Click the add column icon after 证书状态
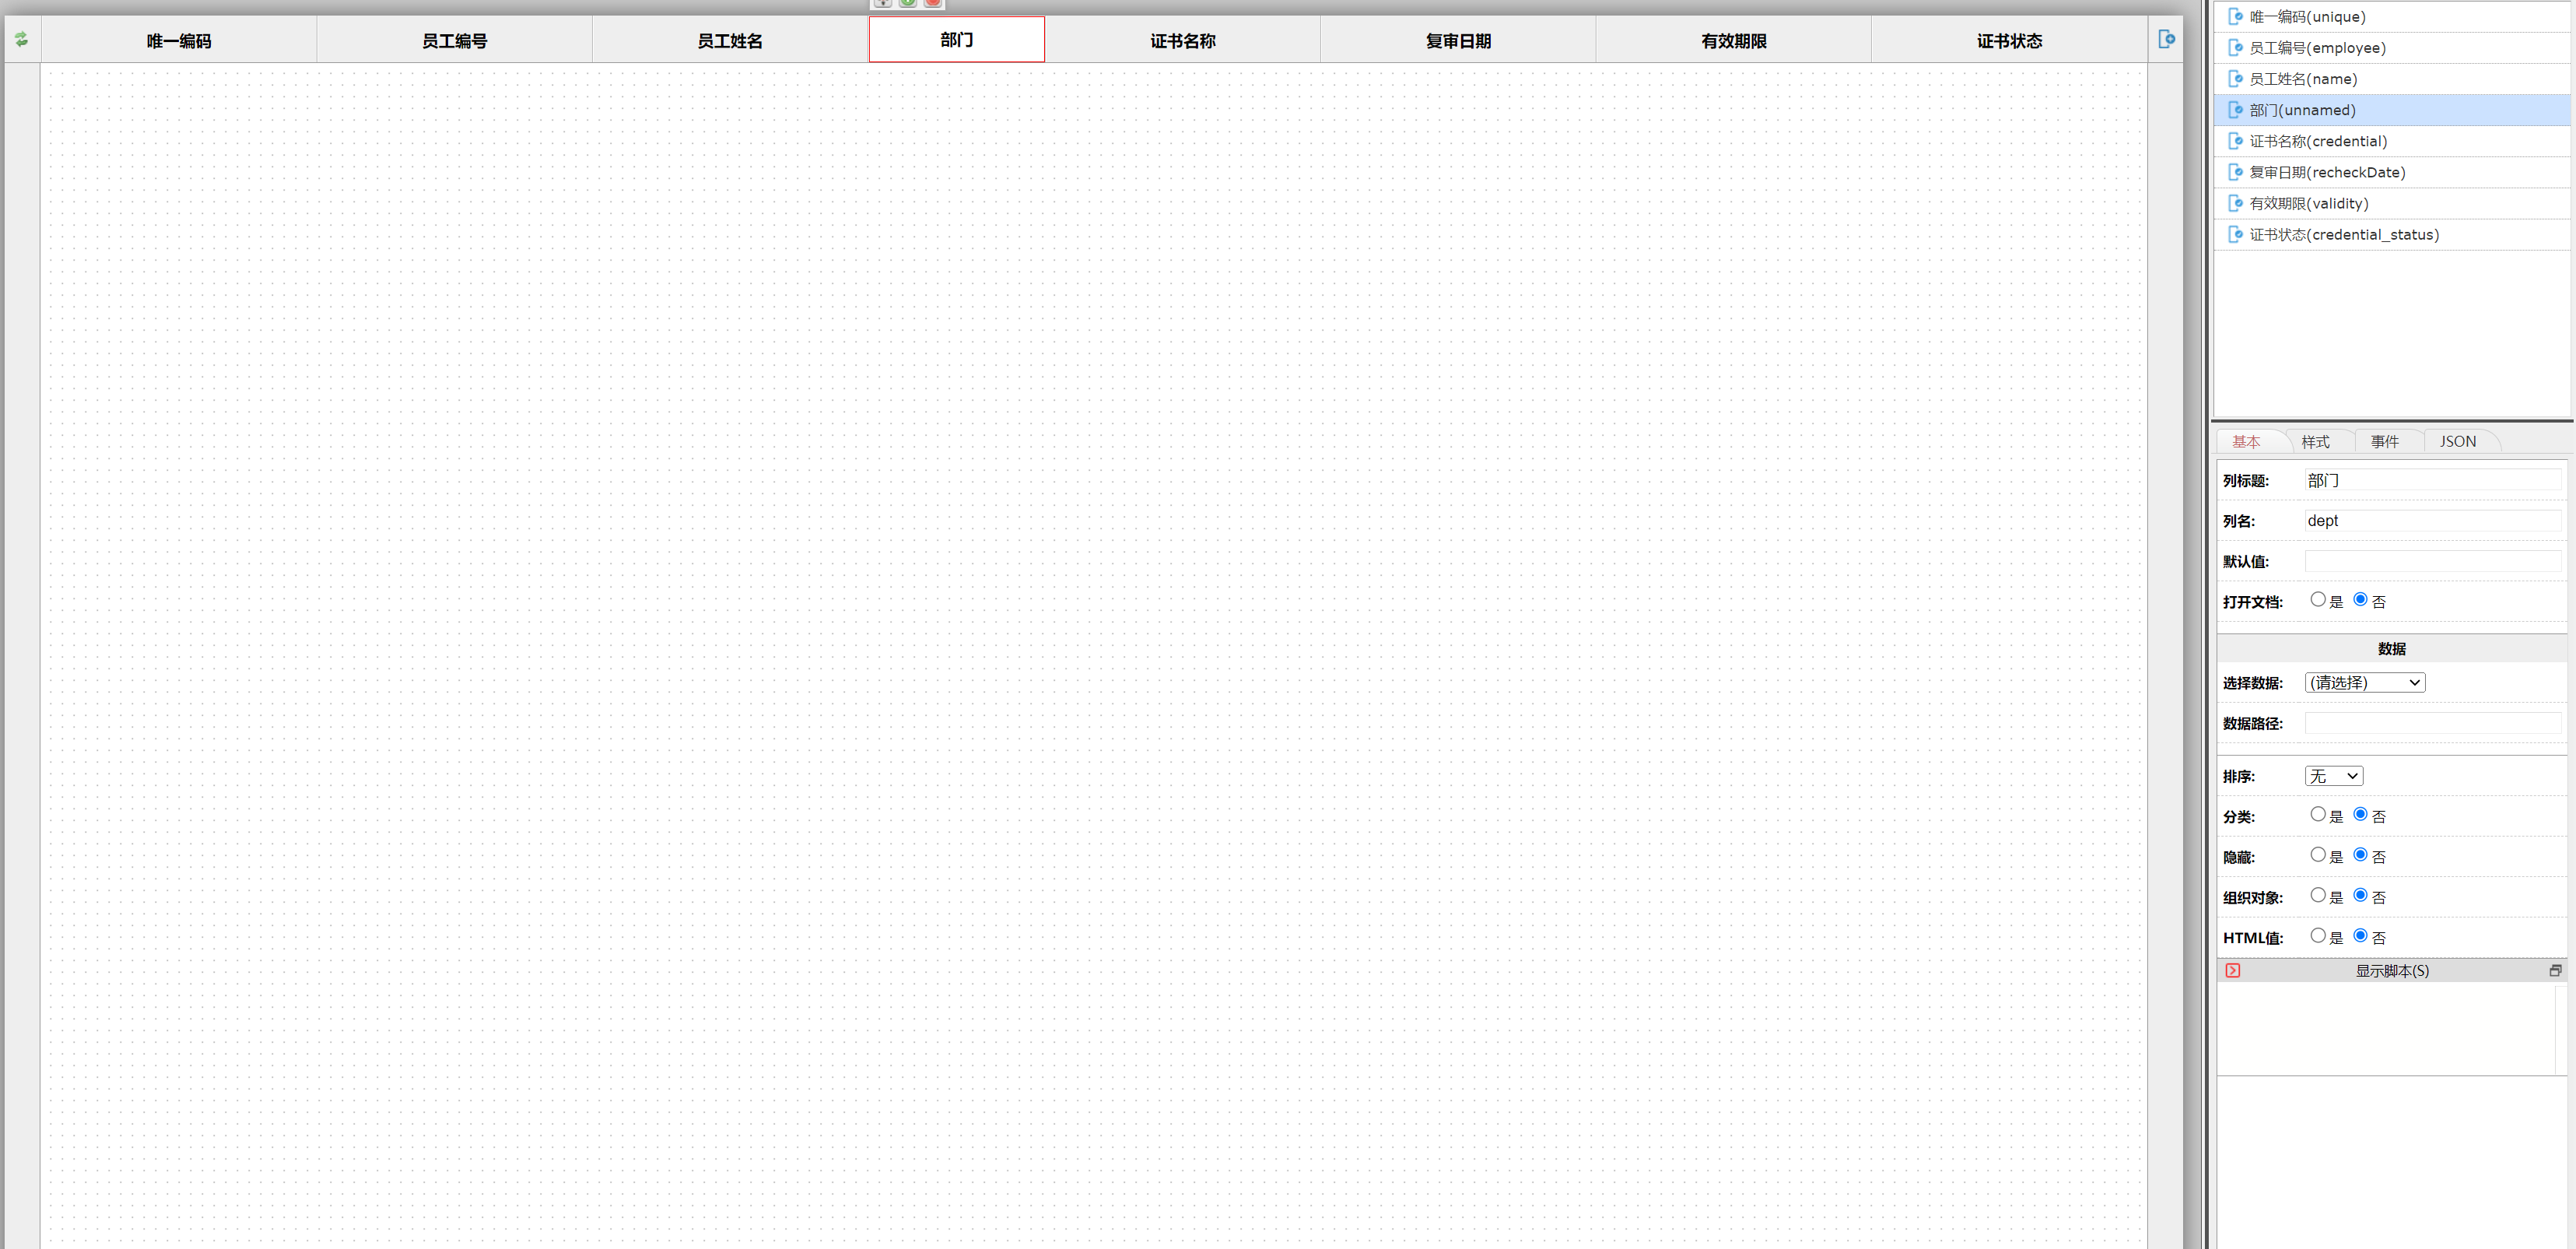 (x=2166, y=39)
